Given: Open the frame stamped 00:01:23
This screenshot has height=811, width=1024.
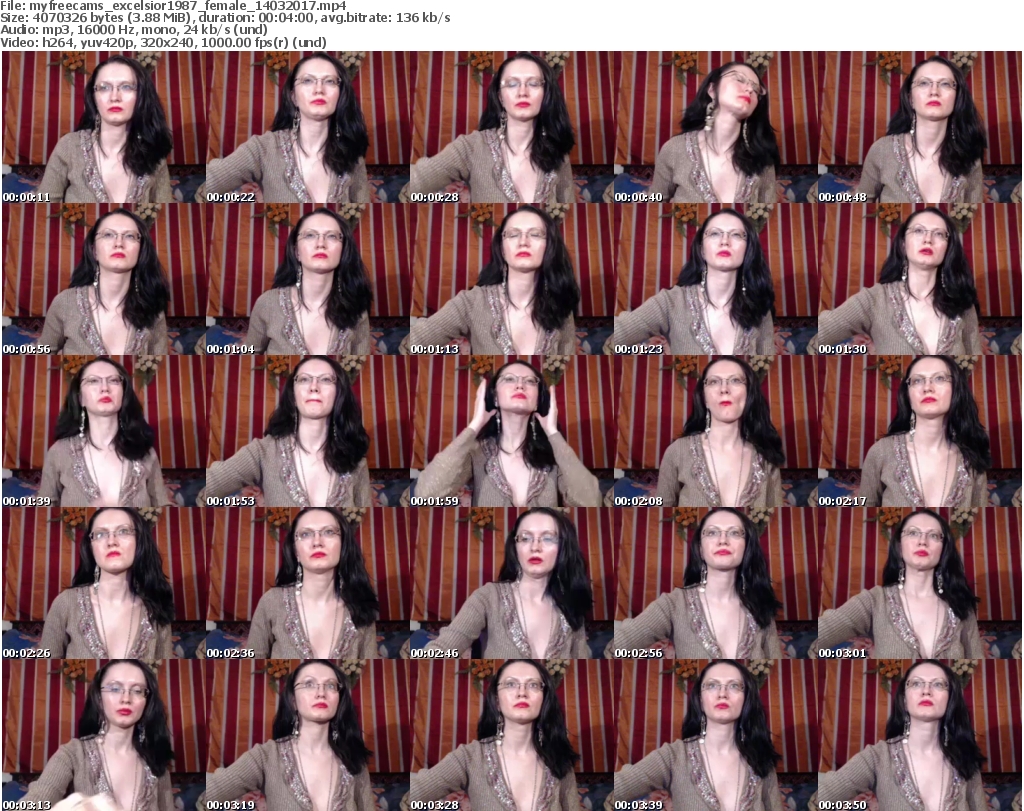Looking at the screenshot, I should pos(716,279).
